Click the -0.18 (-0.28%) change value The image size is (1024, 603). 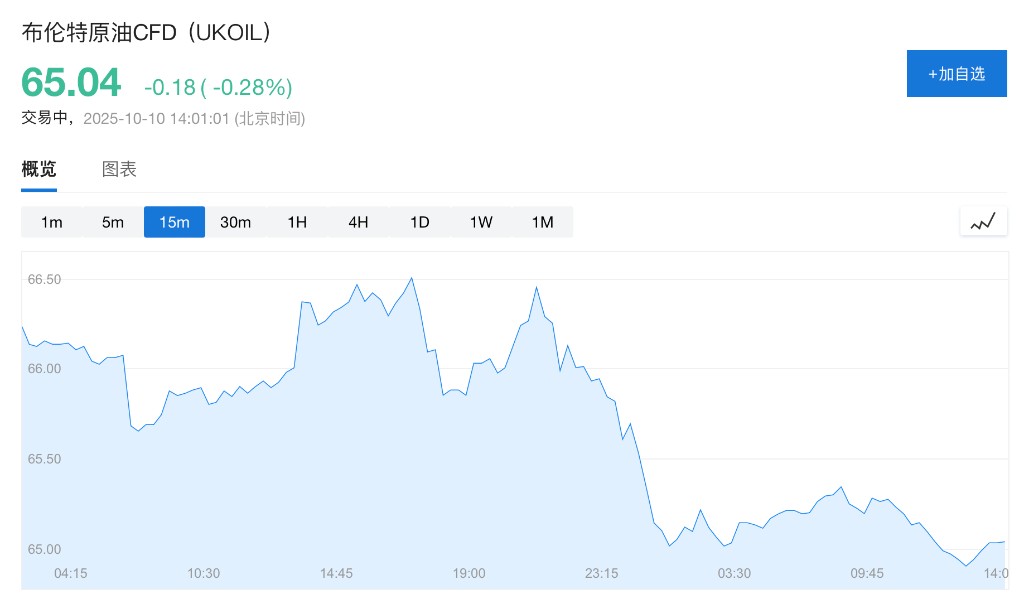tap(218, 87)
